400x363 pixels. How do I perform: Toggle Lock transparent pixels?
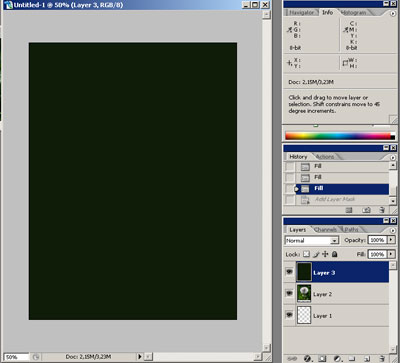click(x=306, y=254)
